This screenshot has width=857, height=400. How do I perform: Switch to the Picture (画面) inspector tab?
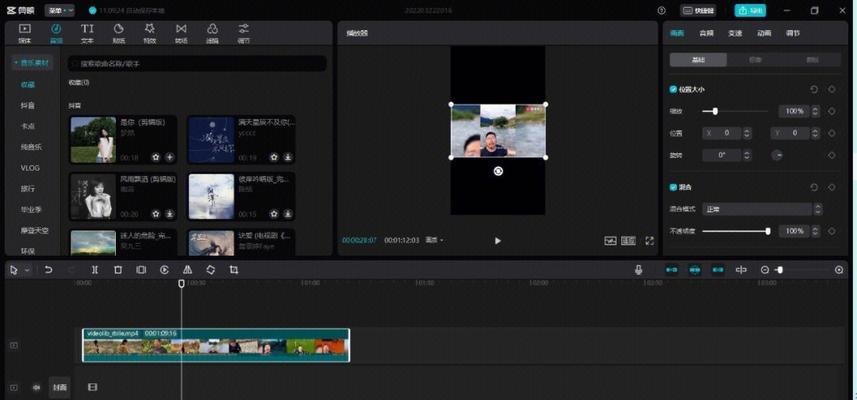click(x=677, y=33)
